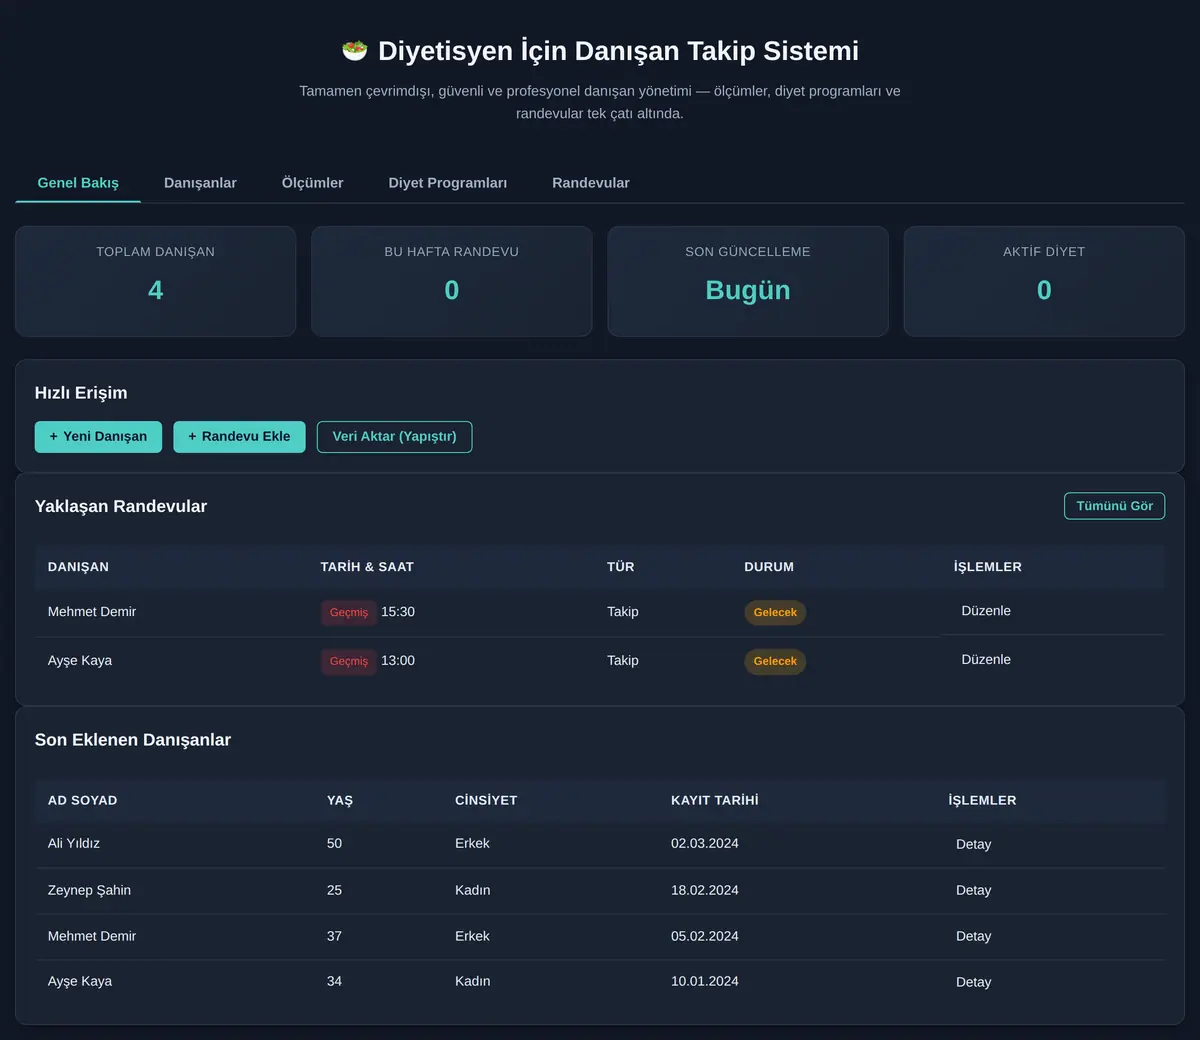Click the Gelecek status badge for Mehmet Demir

tap(775, 612)
